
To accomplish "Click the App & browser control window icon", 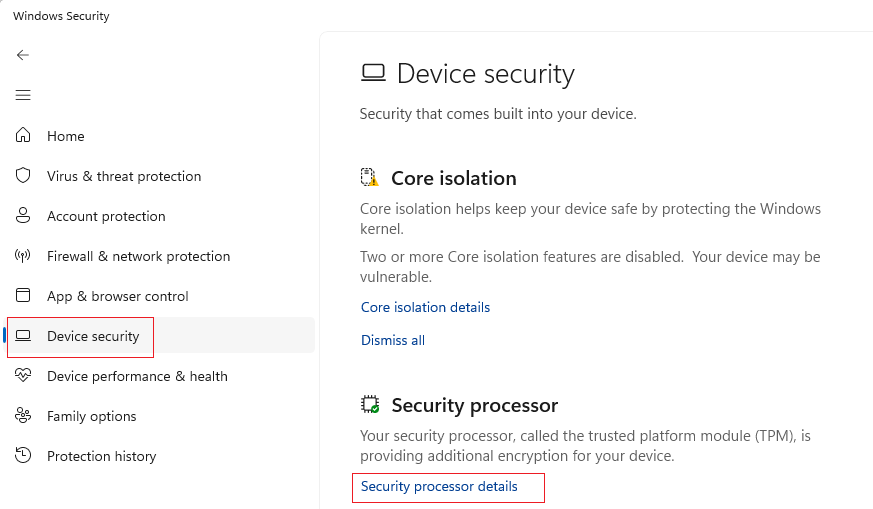I will [23, 295].
